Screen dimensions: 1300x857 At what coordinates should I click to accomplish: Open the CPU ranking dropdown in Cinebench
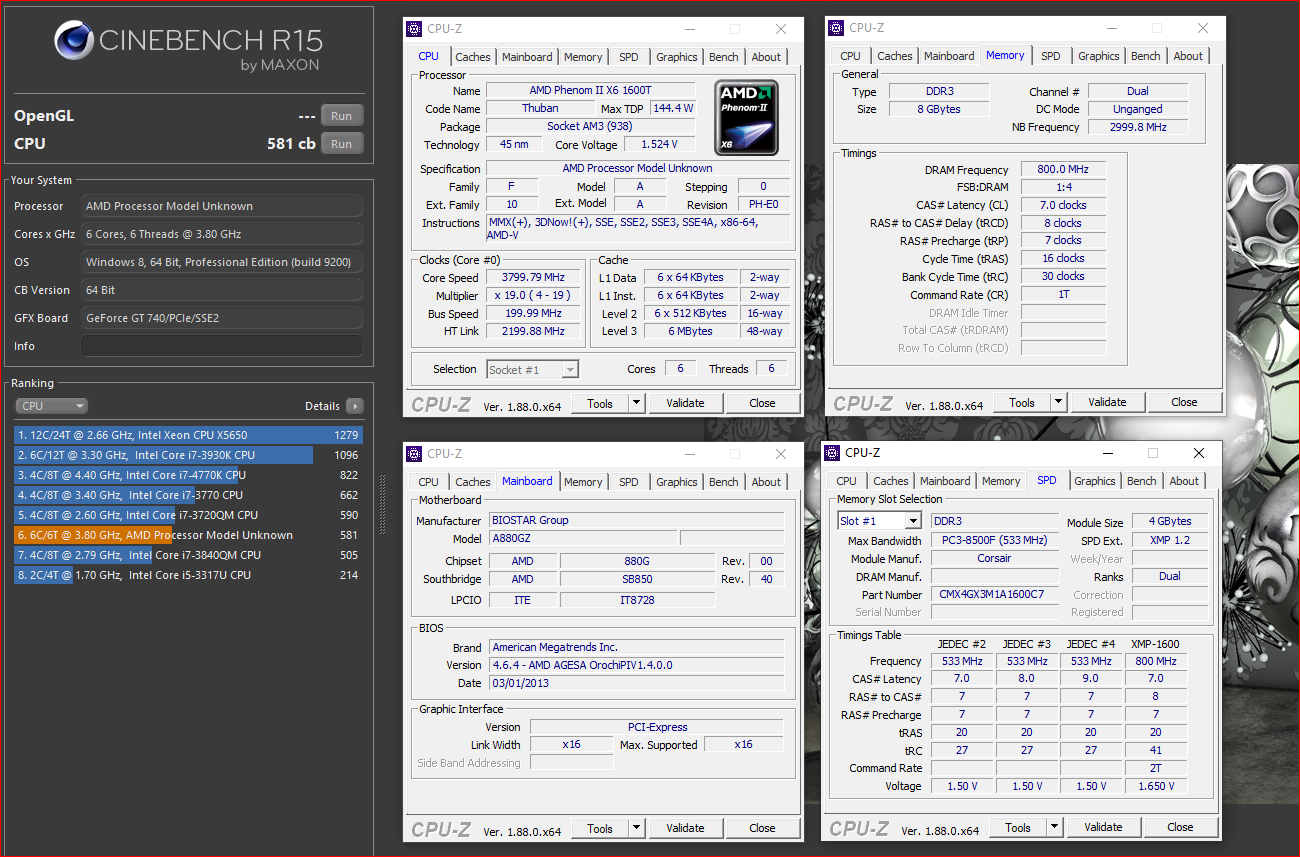[52, 406]
